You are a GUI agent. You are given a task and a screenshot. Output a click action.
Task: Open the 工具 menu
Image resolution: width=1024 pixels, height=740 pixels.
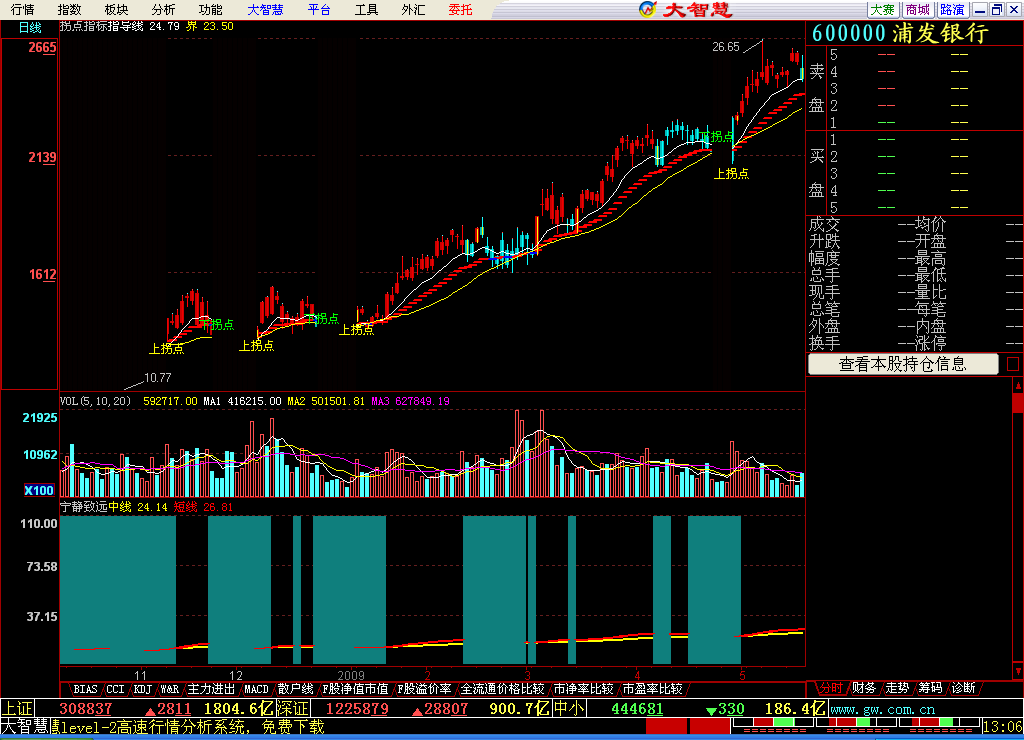[366, 10]
